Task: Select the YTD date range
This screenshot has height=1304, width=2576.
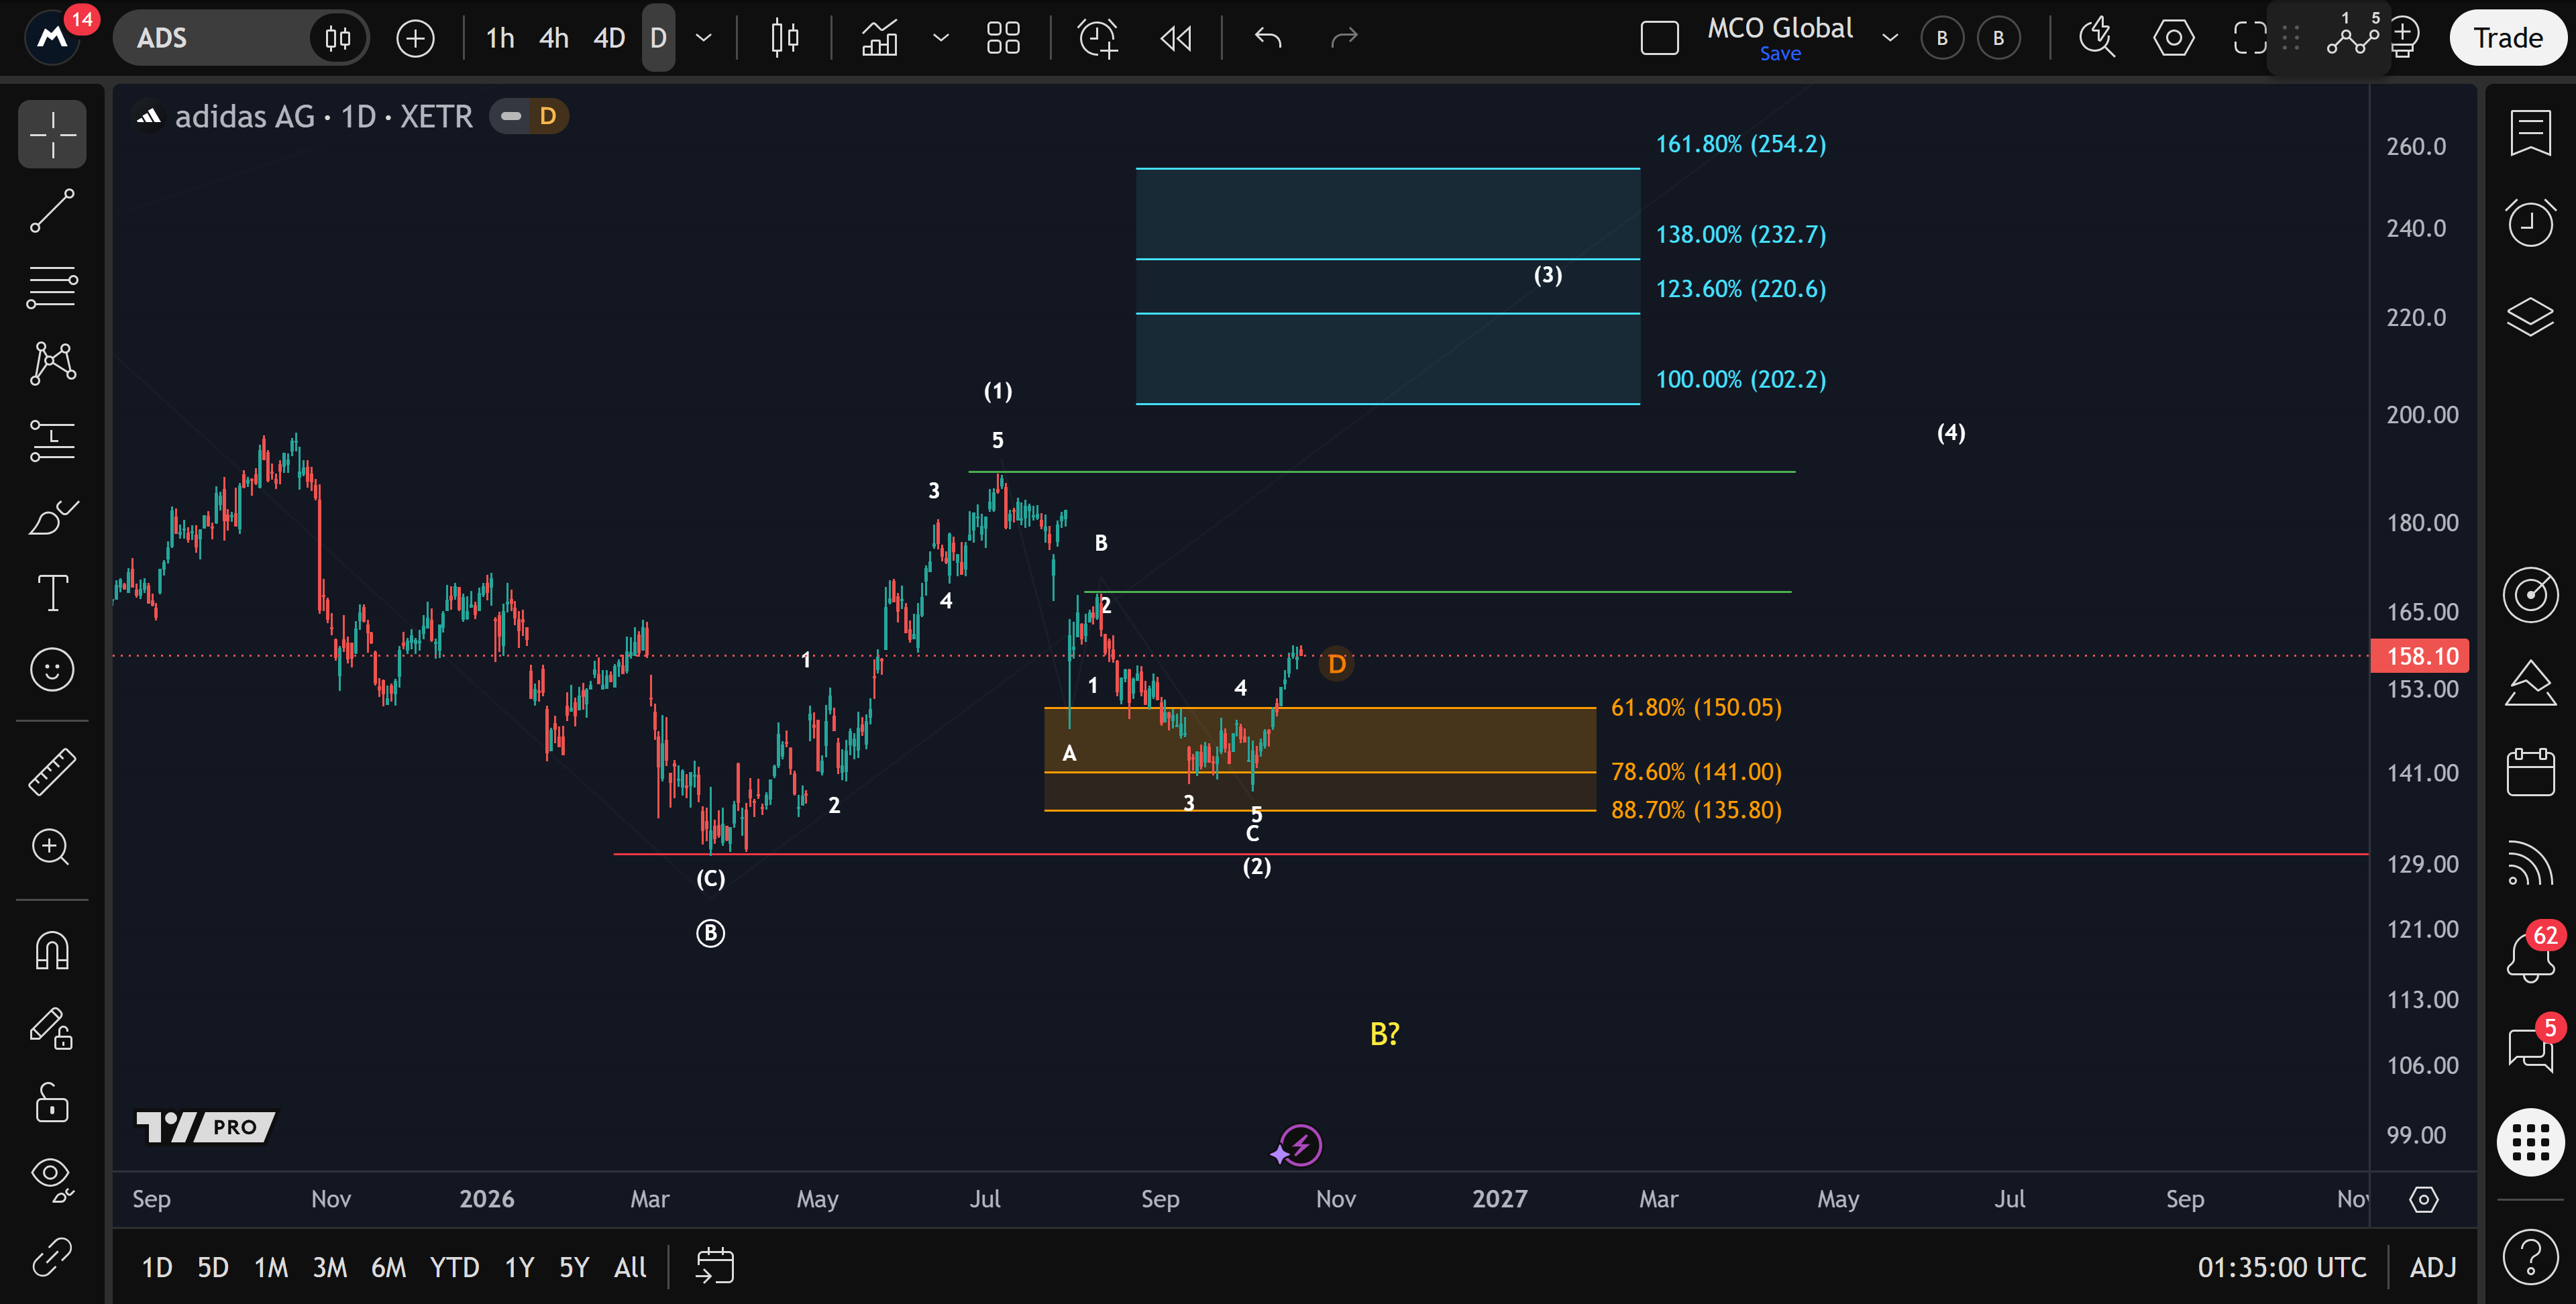Action: point(455,1267)
